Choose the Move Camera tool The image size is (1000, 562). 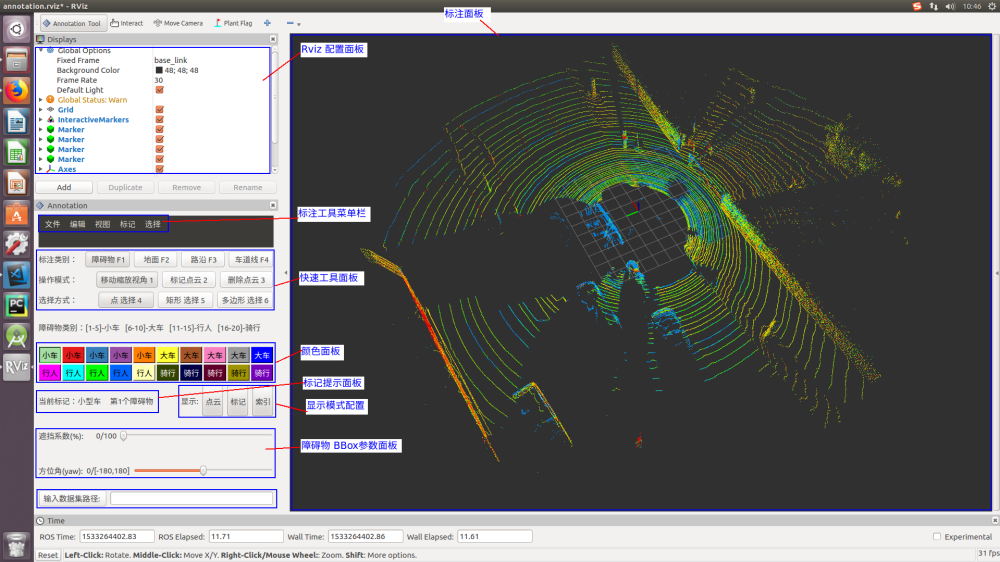[178, 23]
